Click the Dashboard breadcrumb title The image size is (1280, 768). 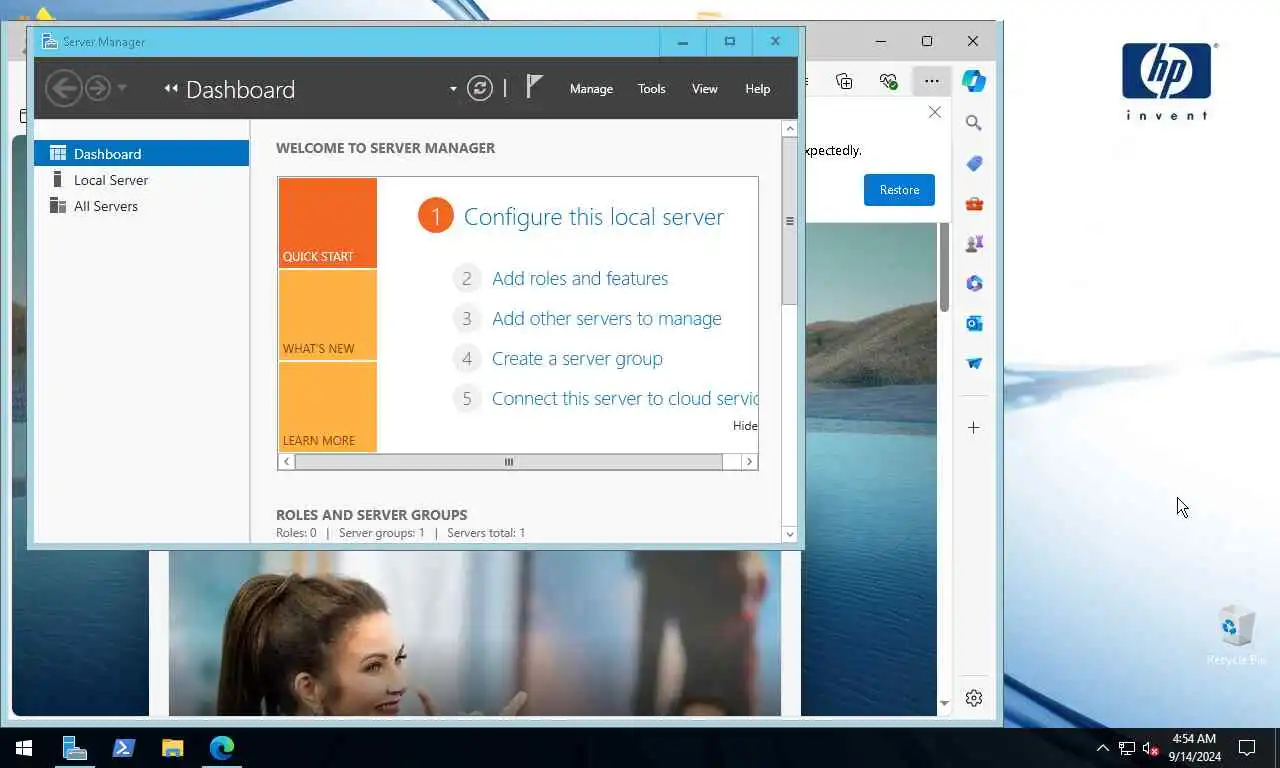coord(240,89)
